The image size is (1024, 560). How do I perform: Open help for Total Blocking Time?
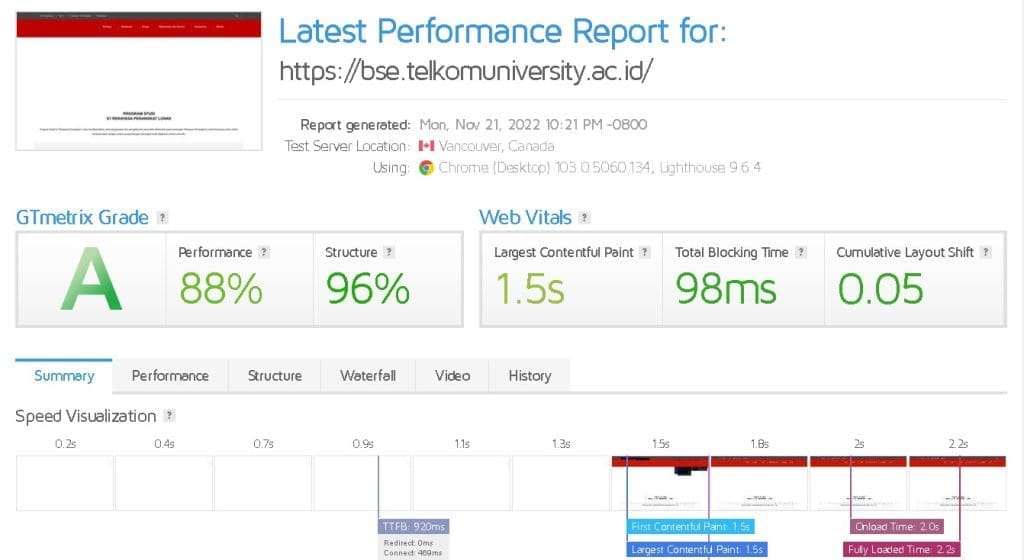[801, 252]
